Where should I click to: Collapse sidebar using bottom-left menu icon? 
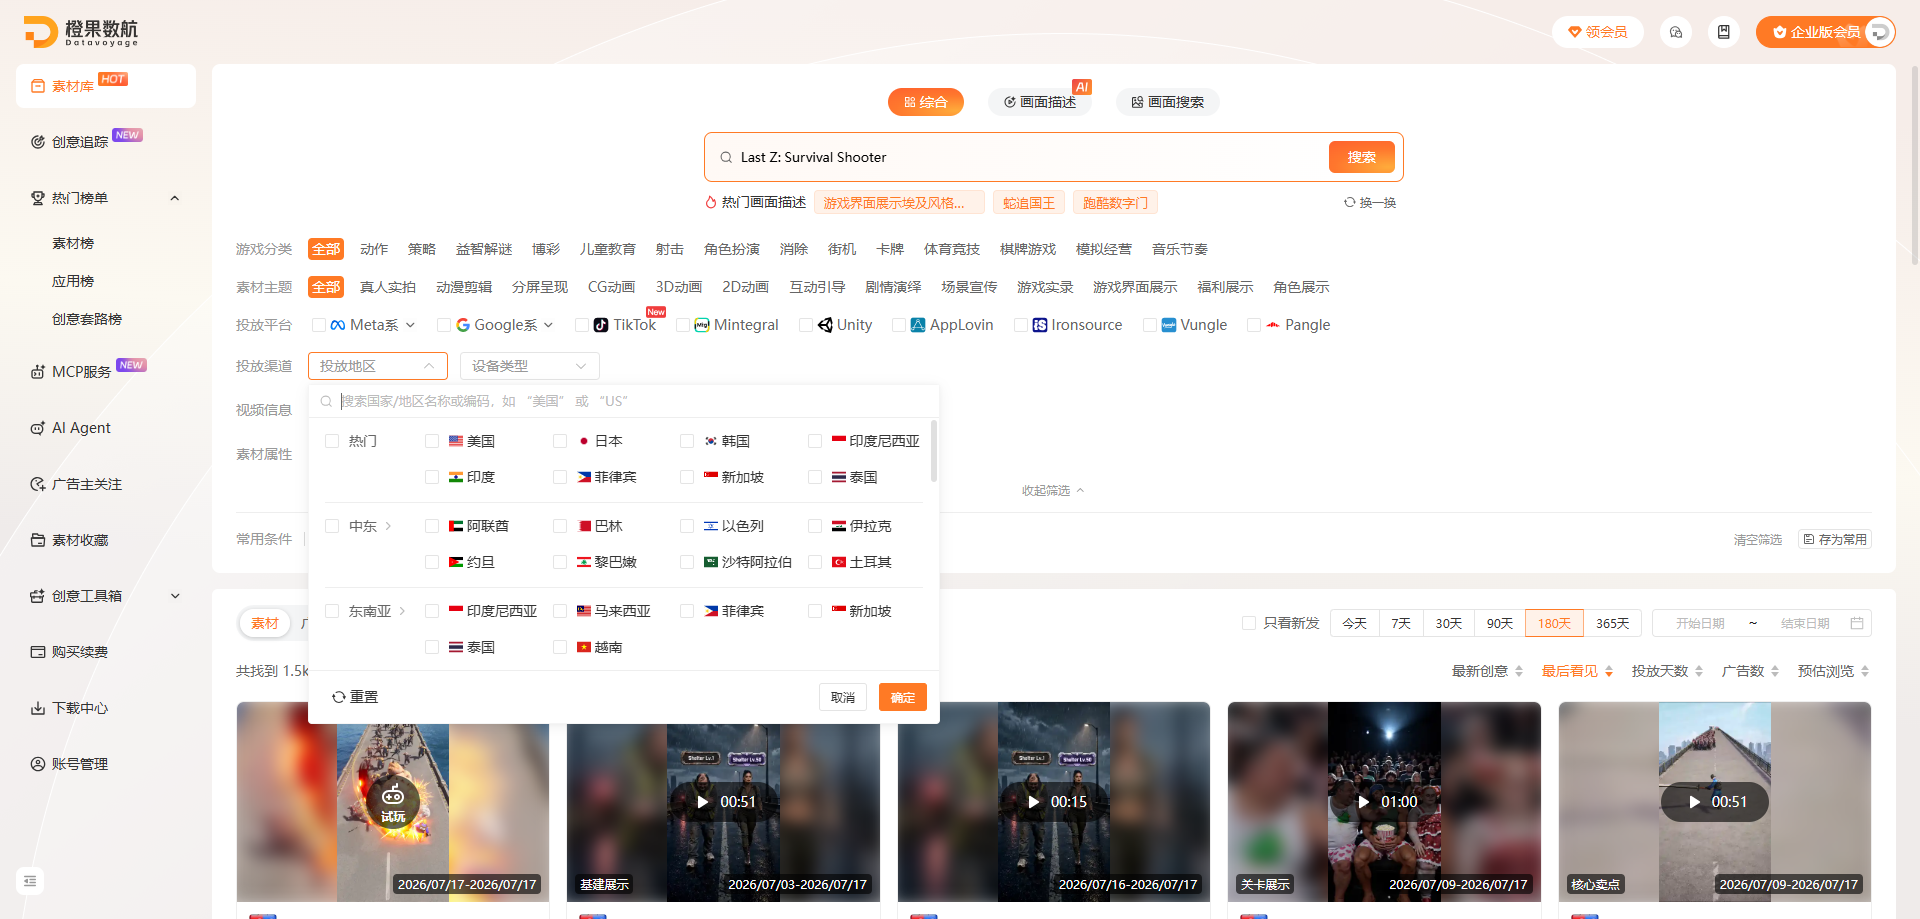pyautogui.click(x=30, y=881)
